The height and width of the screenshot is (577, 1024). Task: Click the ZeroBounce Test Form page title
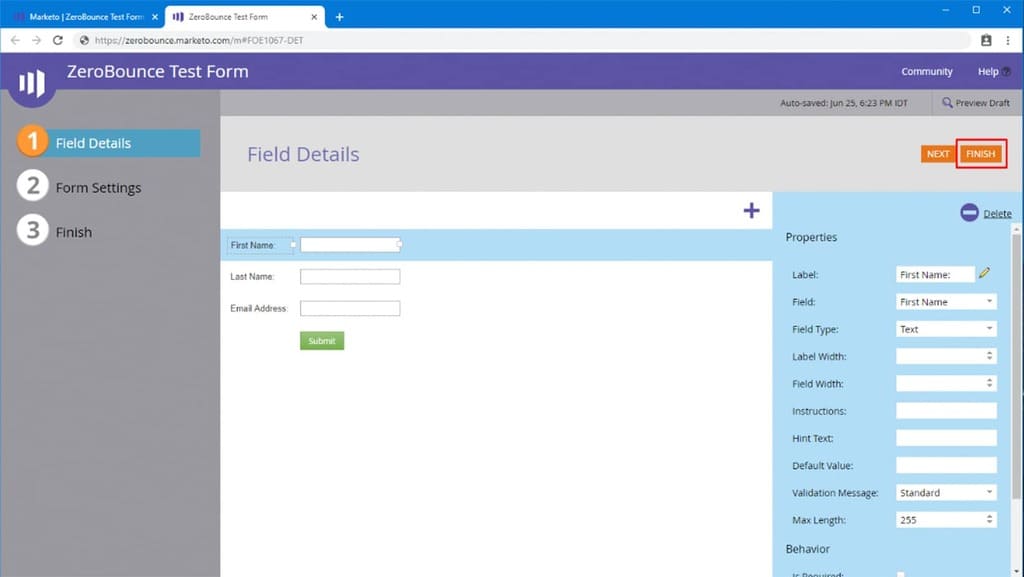tap(157, 71)
